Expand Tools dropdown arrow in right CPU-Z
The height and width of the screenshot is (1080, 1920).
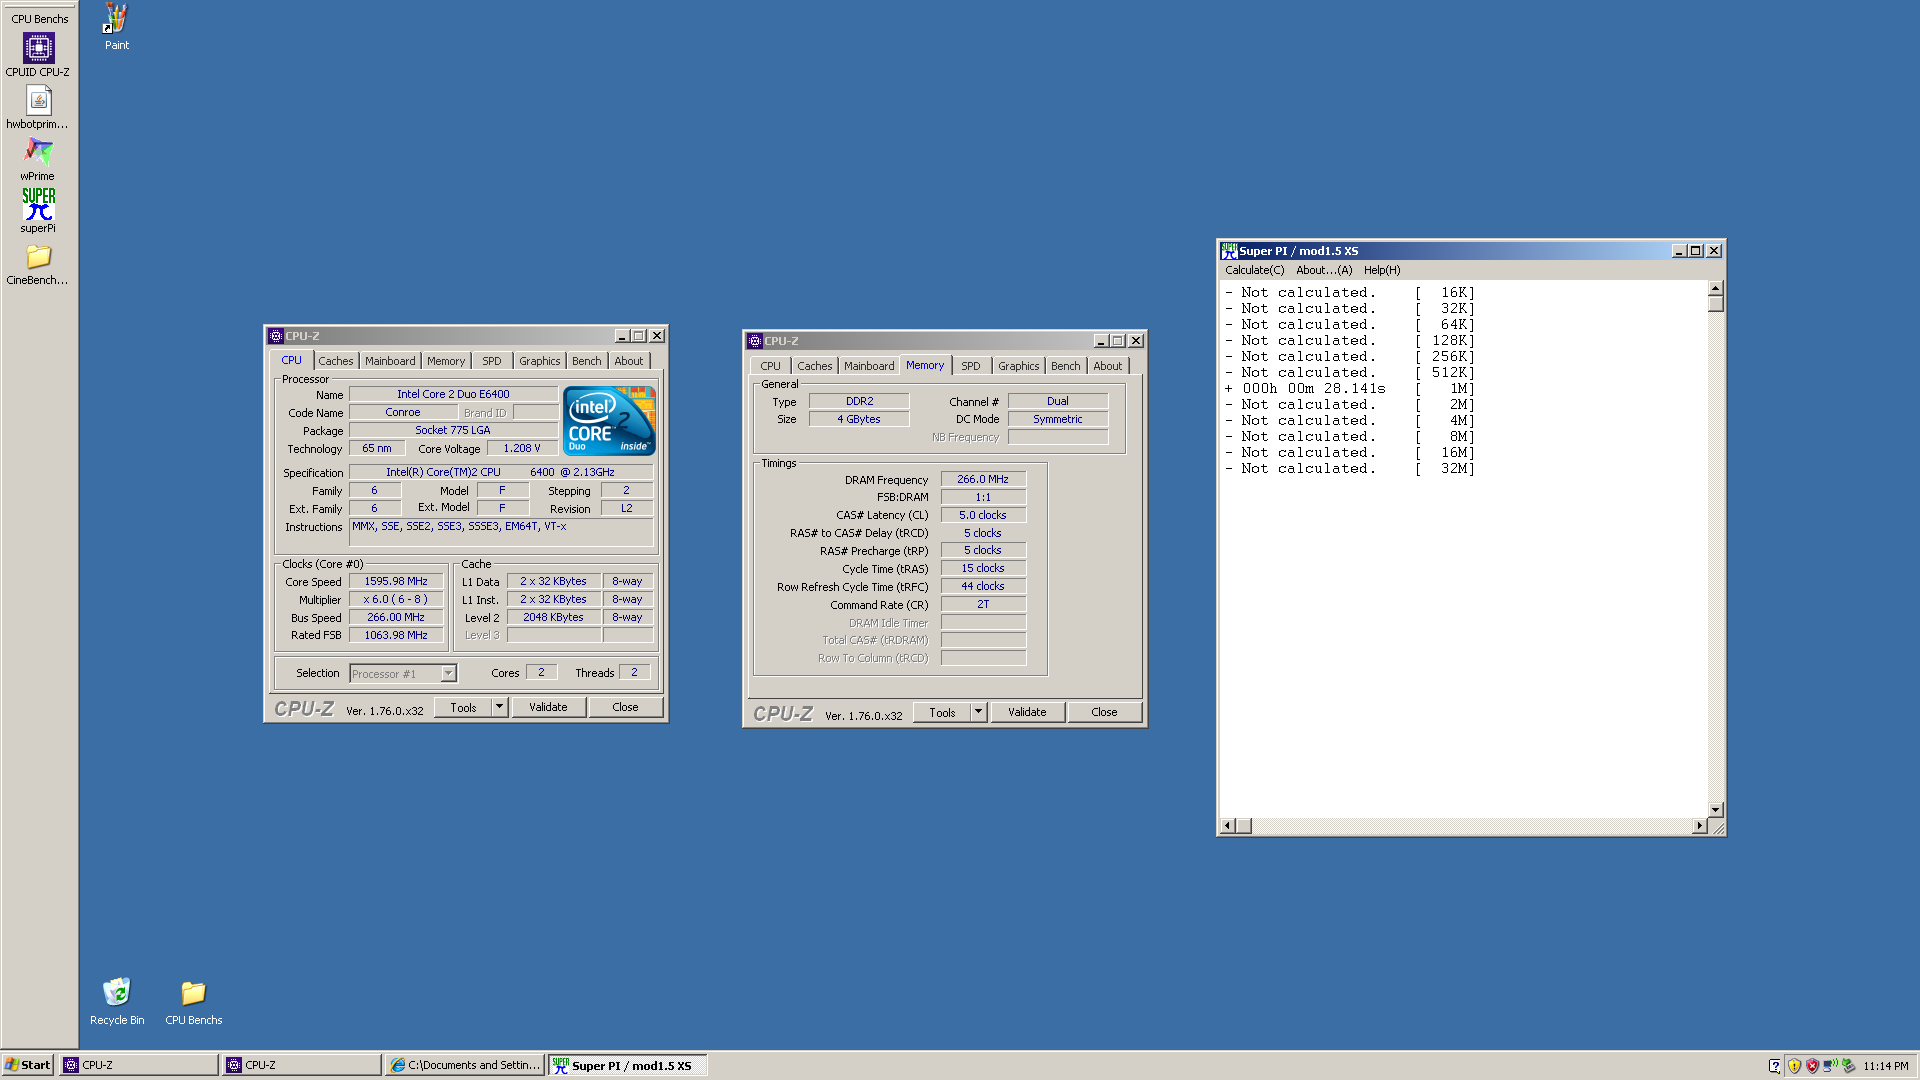point(979,712)
